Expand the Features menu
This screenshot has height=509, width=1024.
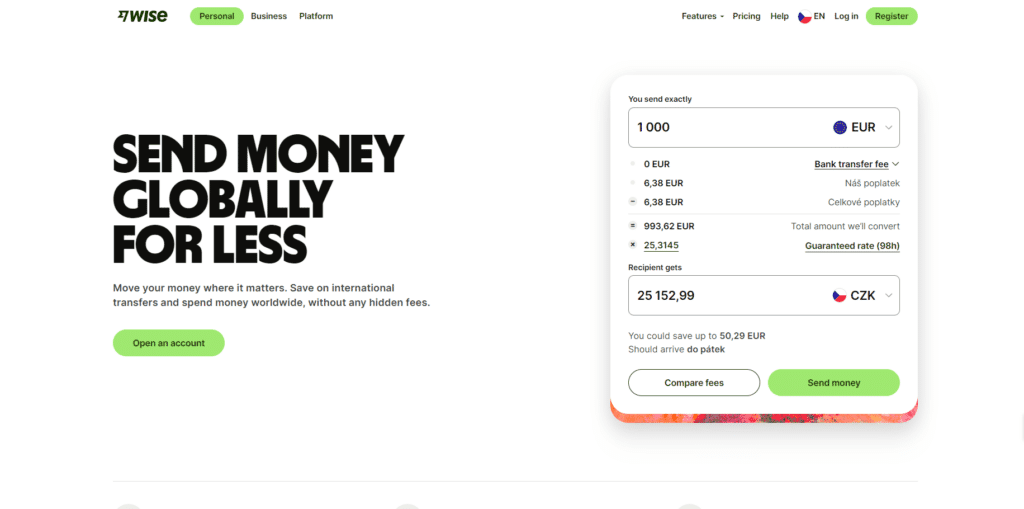pos(702,17)
